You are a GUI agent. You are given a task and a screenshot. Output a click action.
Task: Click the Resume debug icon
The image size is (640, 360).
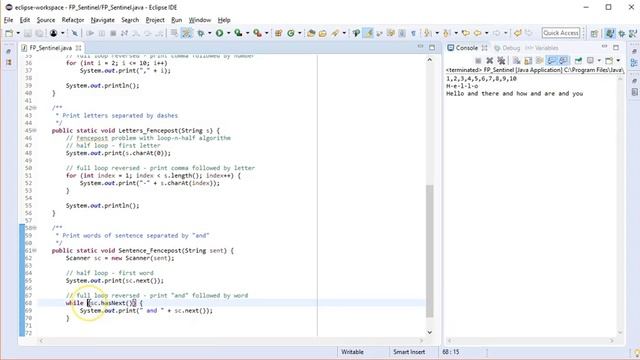point(90,33)
